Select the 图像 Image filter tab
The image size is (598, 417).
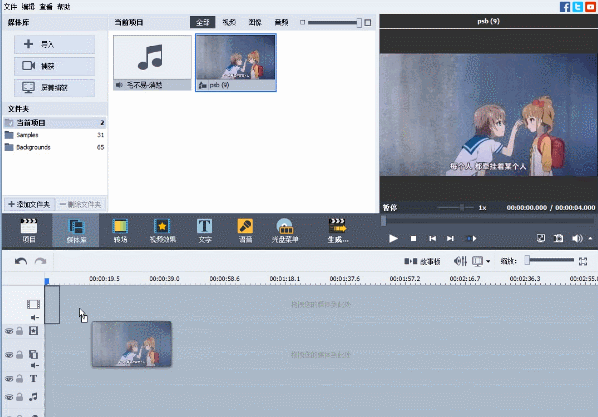tap(255, 23)
